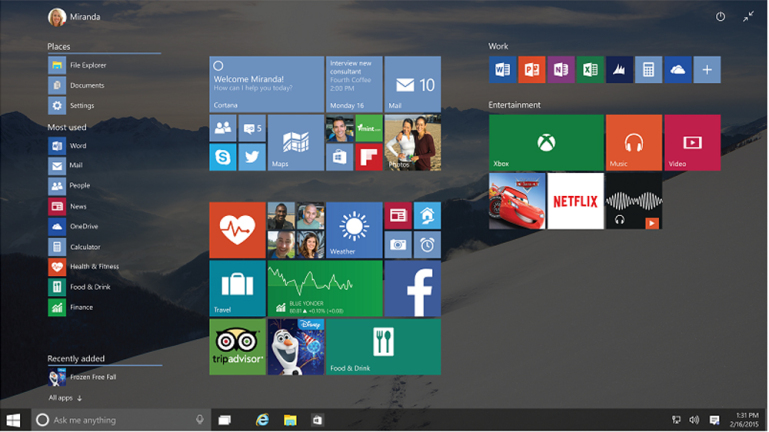Click the Cortana microphone icon
This screenshot has height=432, width=769.
(x=200, y=420)
